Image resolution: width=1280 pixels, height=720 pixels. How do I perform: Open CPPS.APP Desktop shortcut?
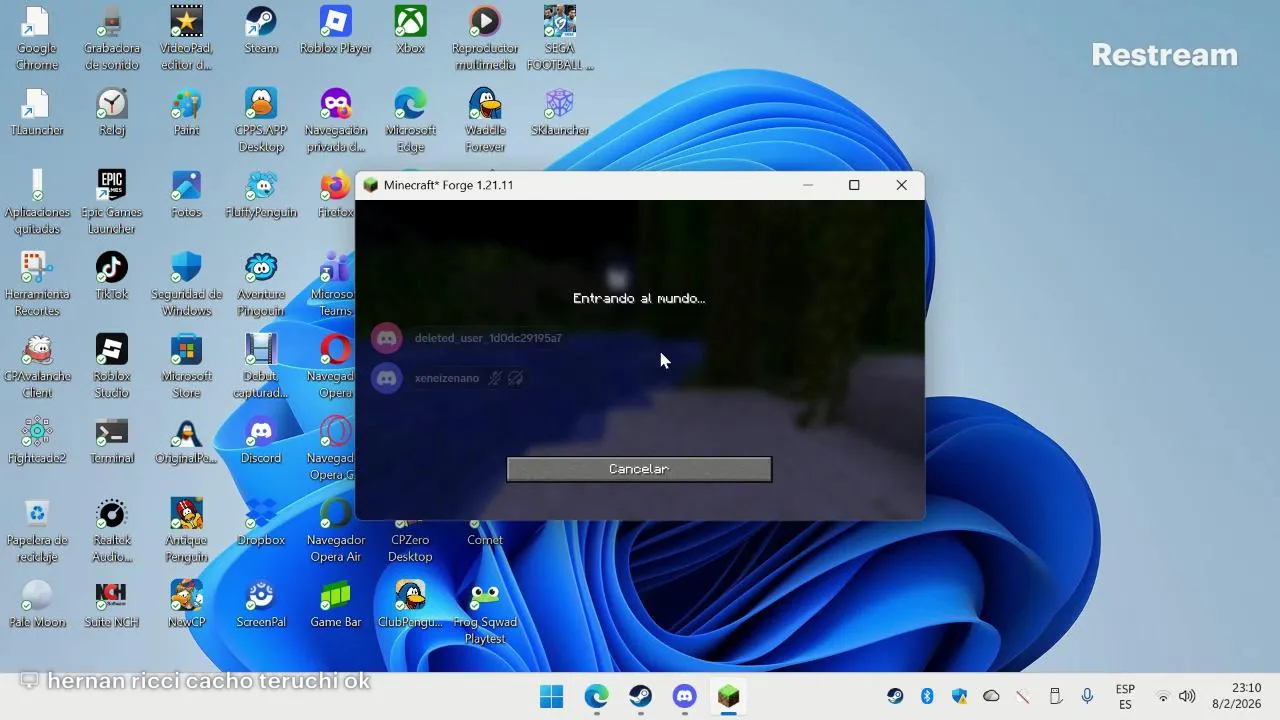(x=261, y=120)
